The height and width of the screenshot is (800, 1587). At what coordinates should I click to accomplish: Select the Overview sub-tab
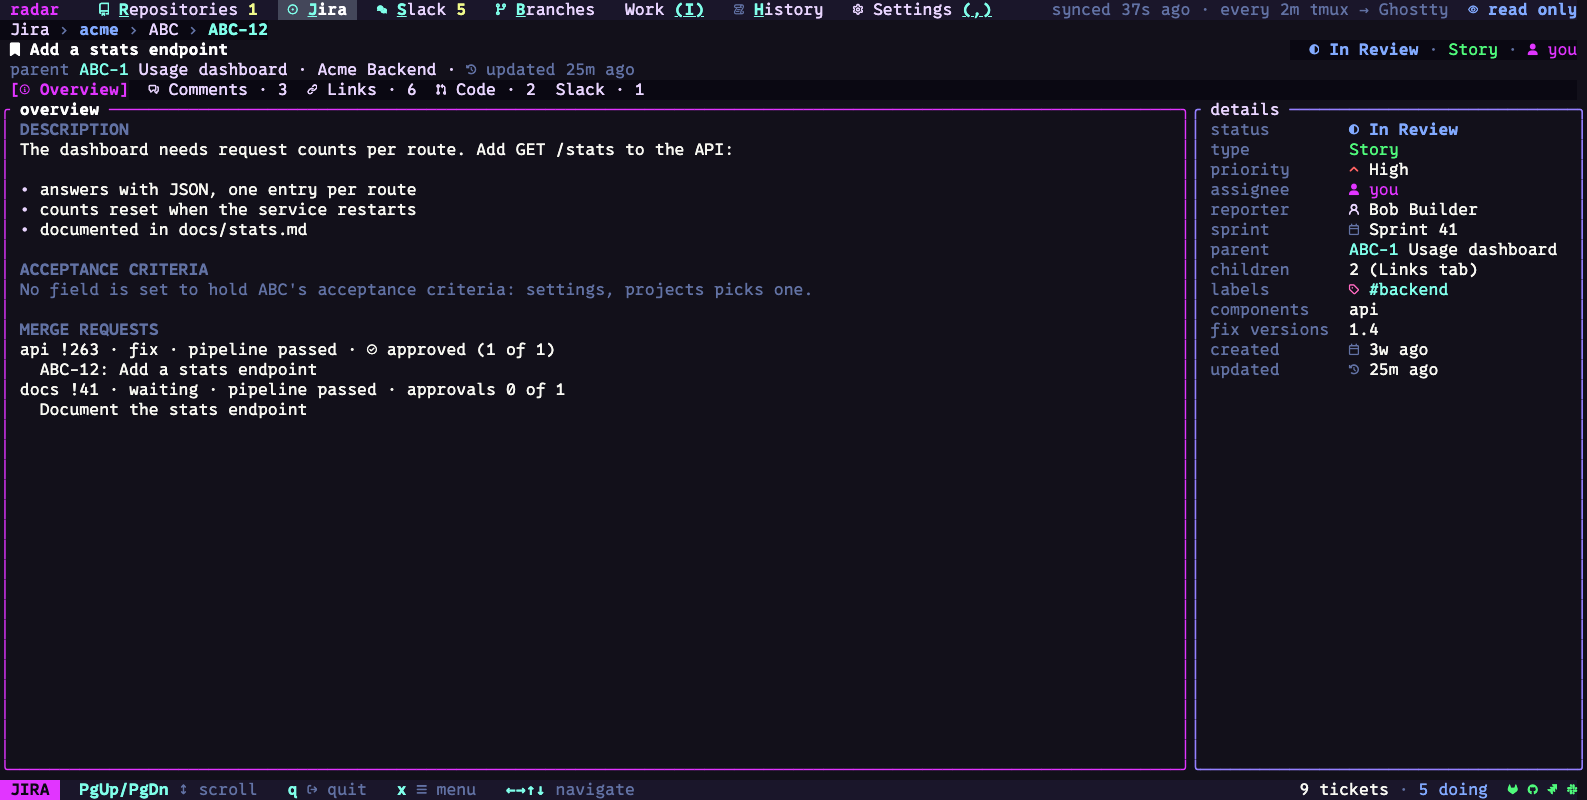[69, 89]
